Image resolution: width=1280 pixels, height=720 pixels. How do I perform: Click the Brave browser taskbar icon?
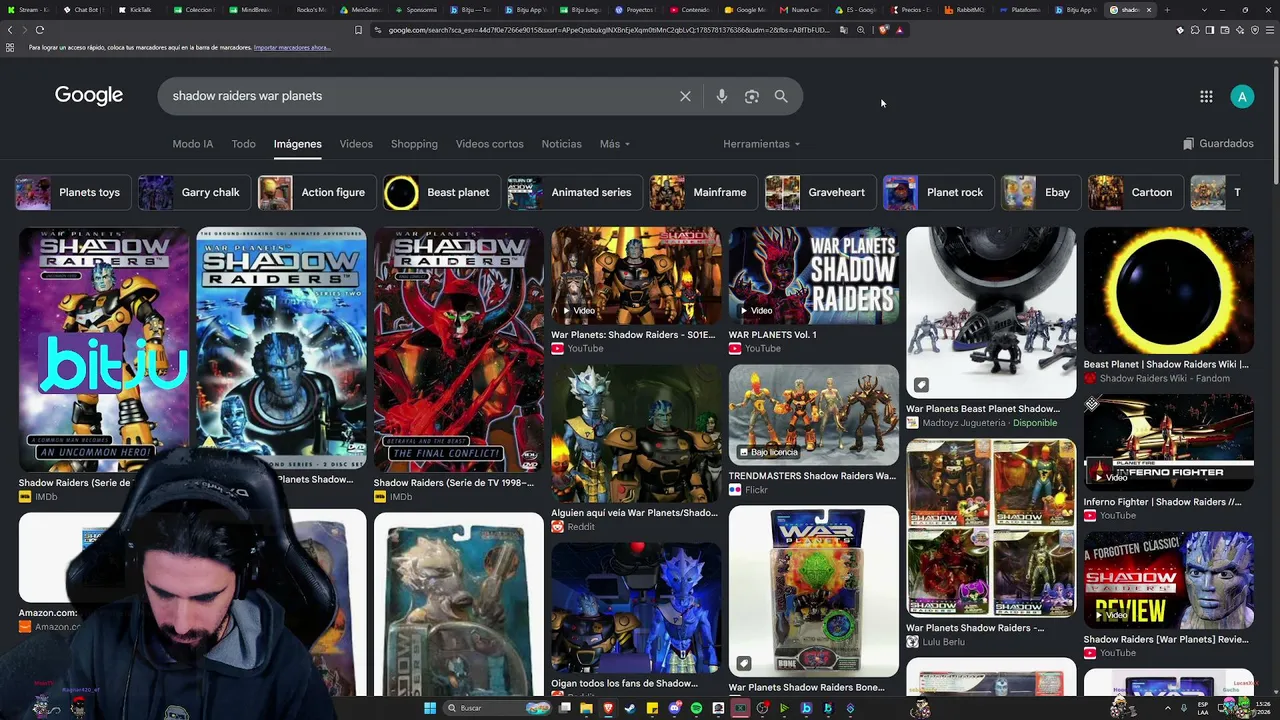coord(608,708)
